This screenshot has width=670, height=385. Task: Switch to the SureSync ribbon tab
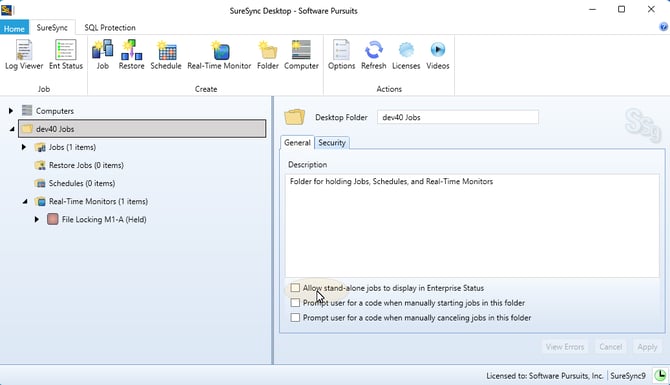[x=52, y=27]
